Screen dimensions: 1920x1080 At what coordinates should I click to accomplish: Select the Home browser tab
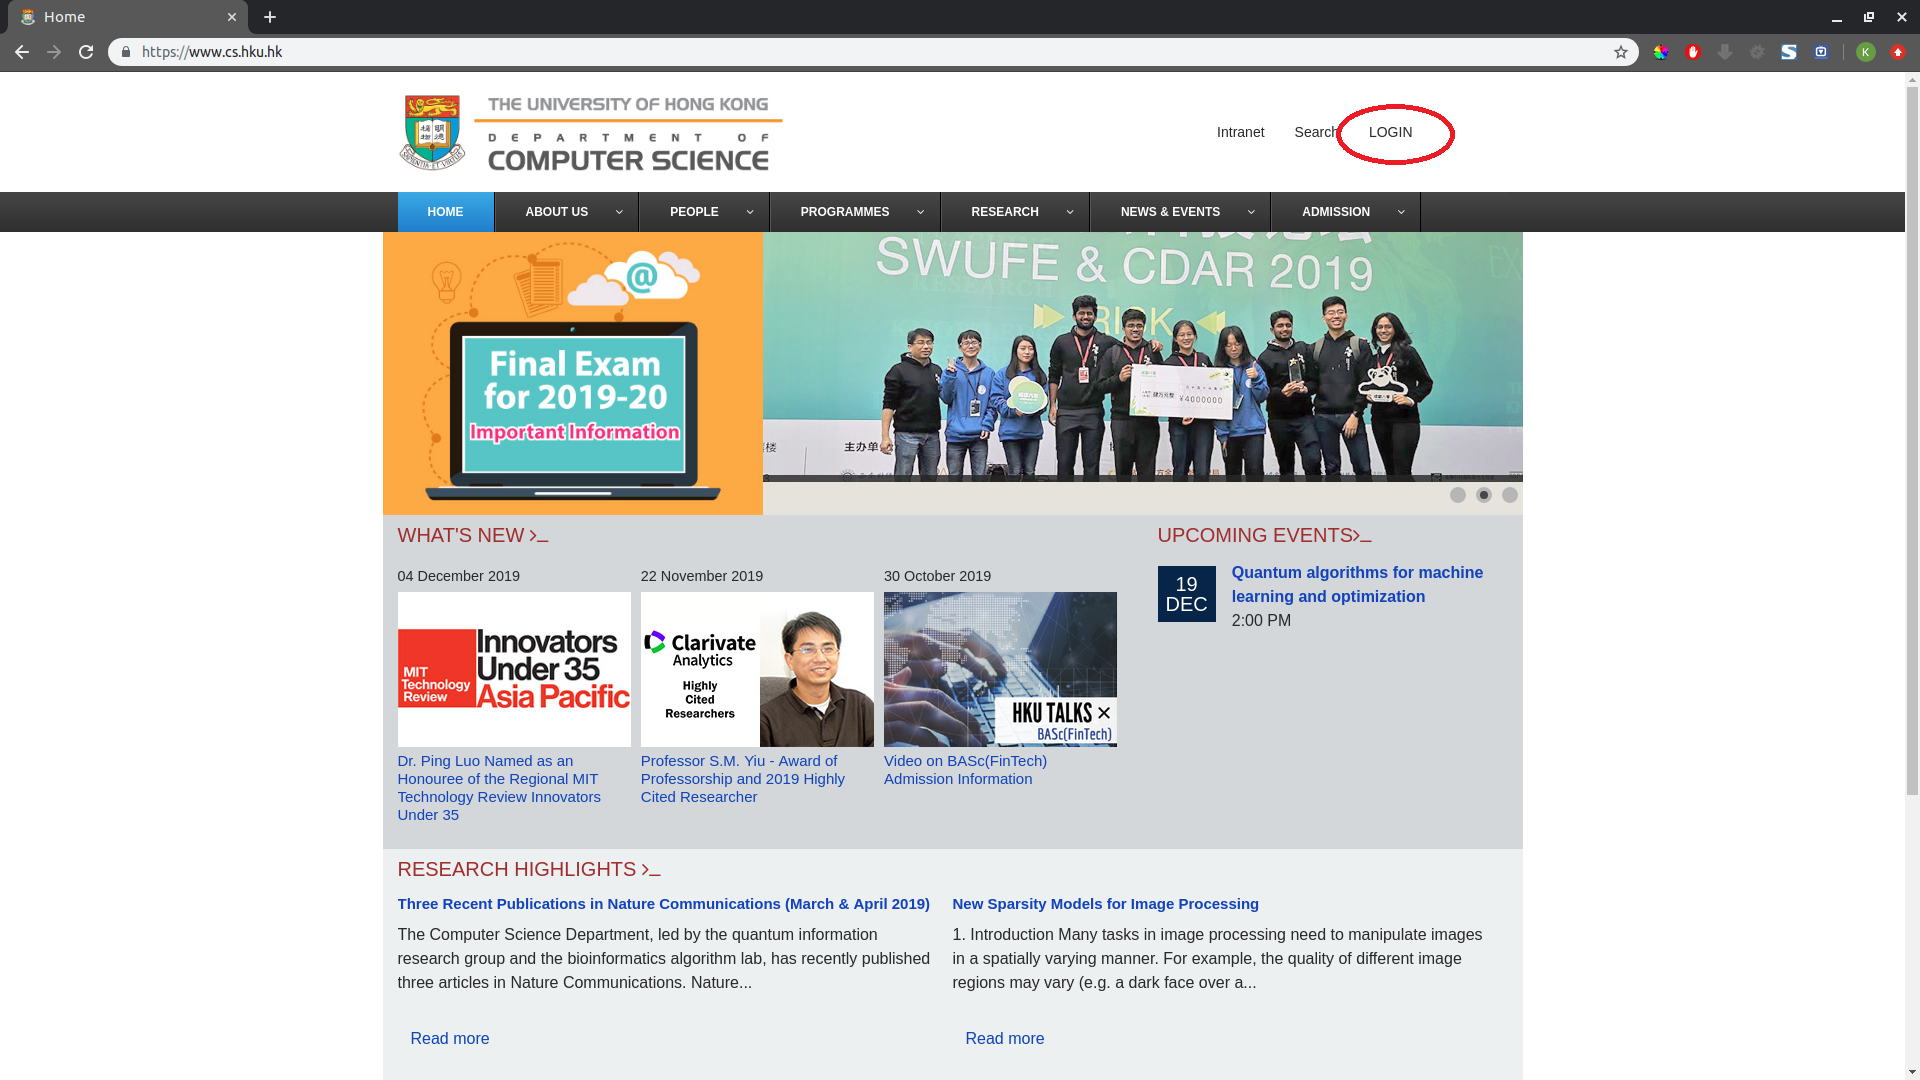(128, 17)
